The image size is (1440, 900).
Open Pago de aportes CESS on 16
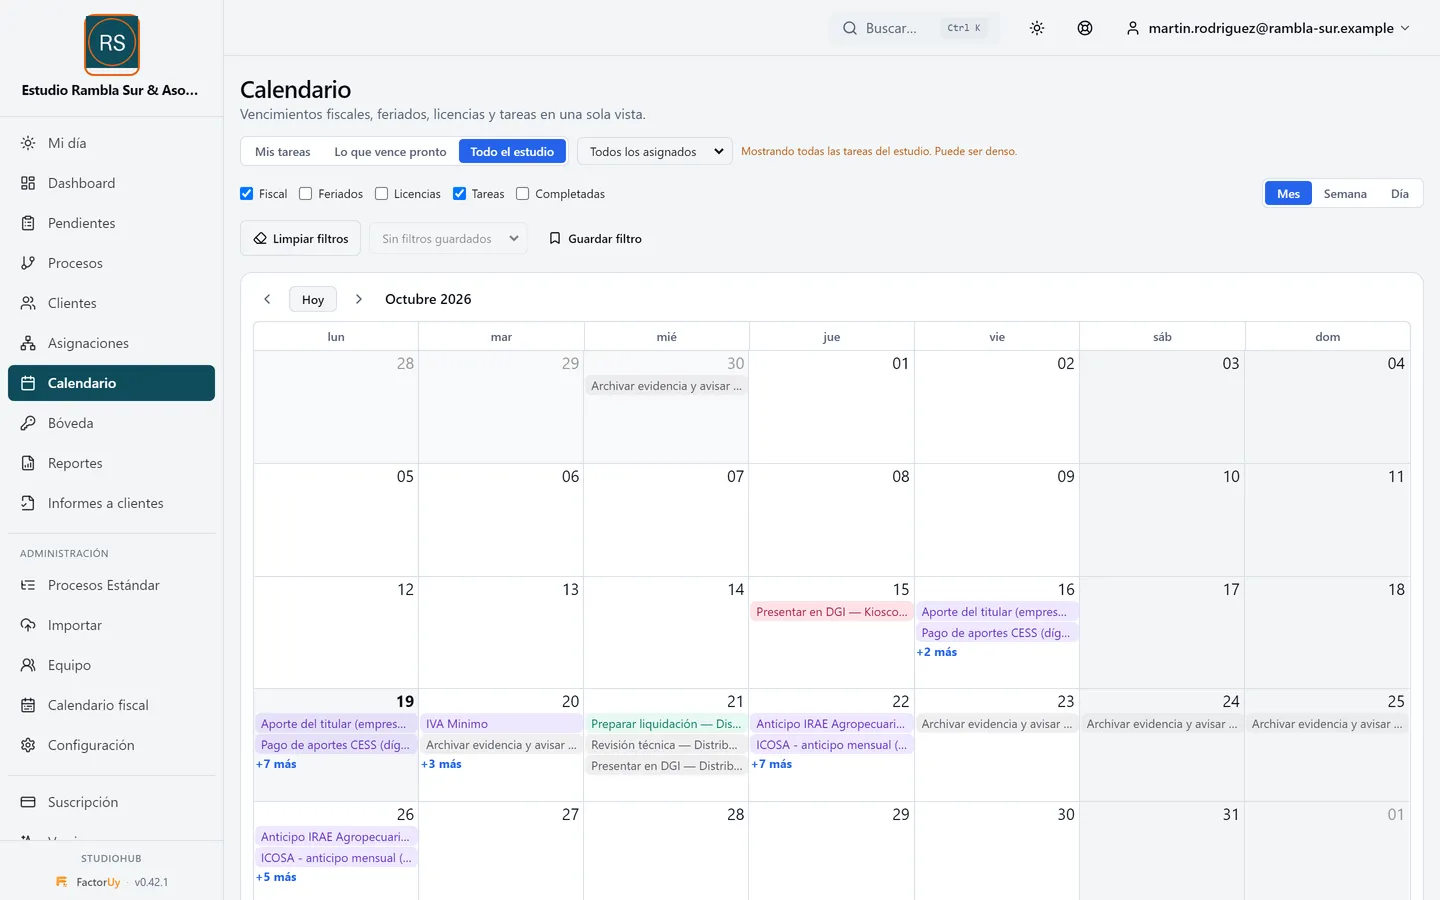click(x=997, y=633)
